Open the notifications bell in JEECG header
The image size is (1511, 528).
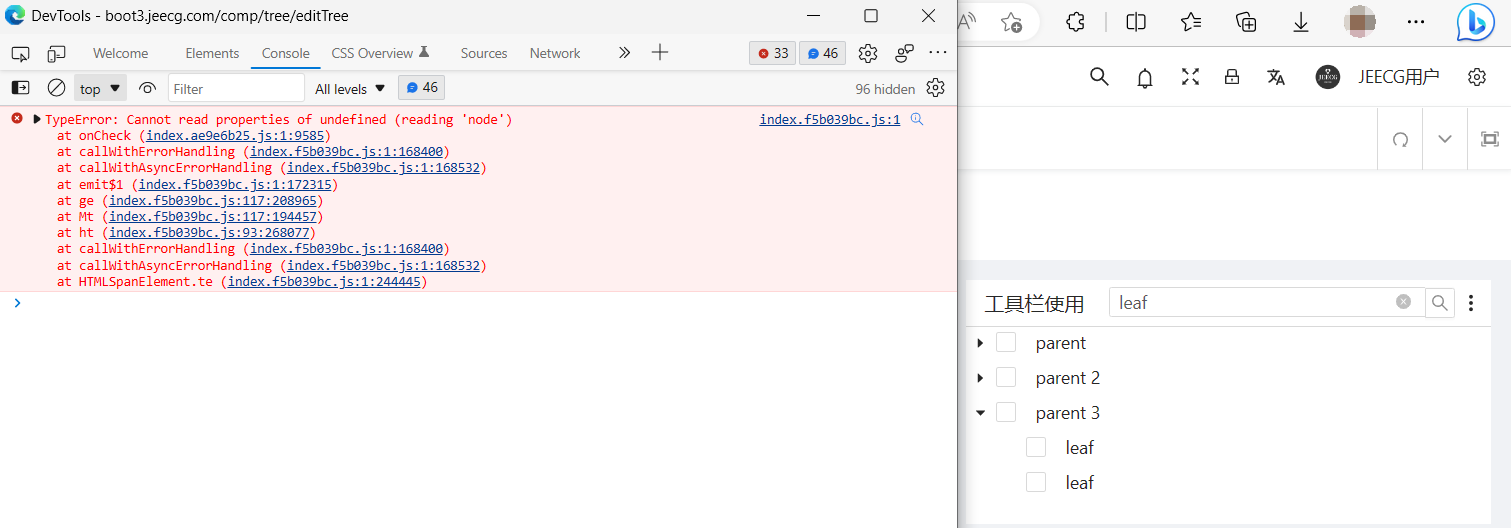[x=1145, y=77]
